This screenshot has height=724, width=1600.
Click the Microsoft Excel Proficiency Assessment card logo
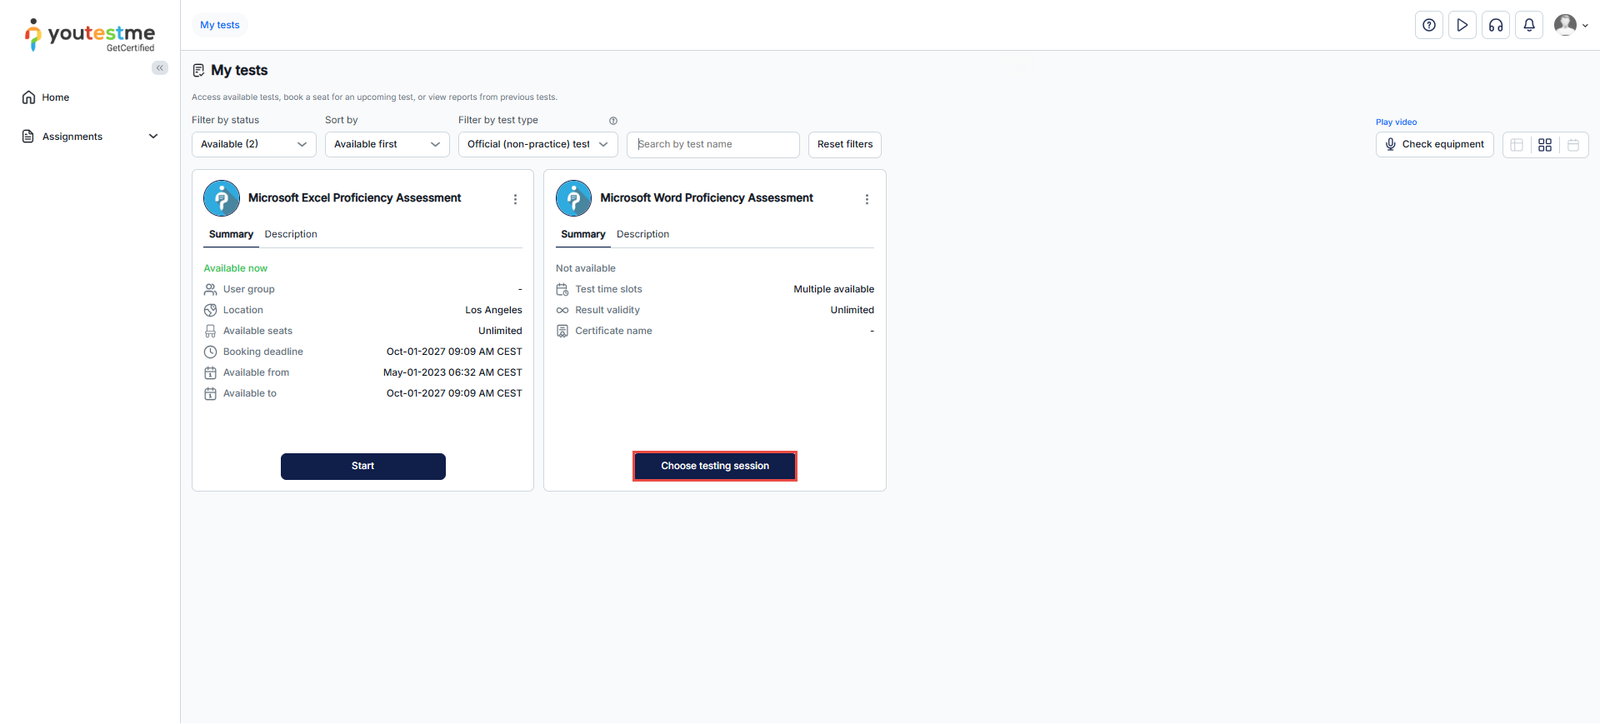click(x=222, y=198)
